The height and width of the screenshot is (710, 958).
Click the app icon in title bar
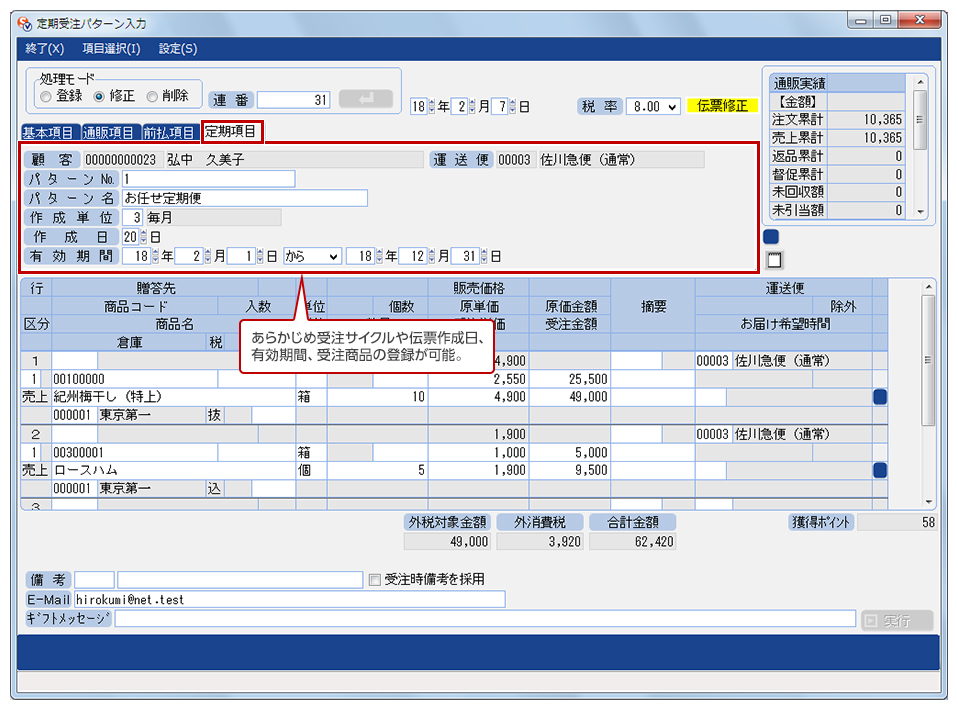pos(25,21)
